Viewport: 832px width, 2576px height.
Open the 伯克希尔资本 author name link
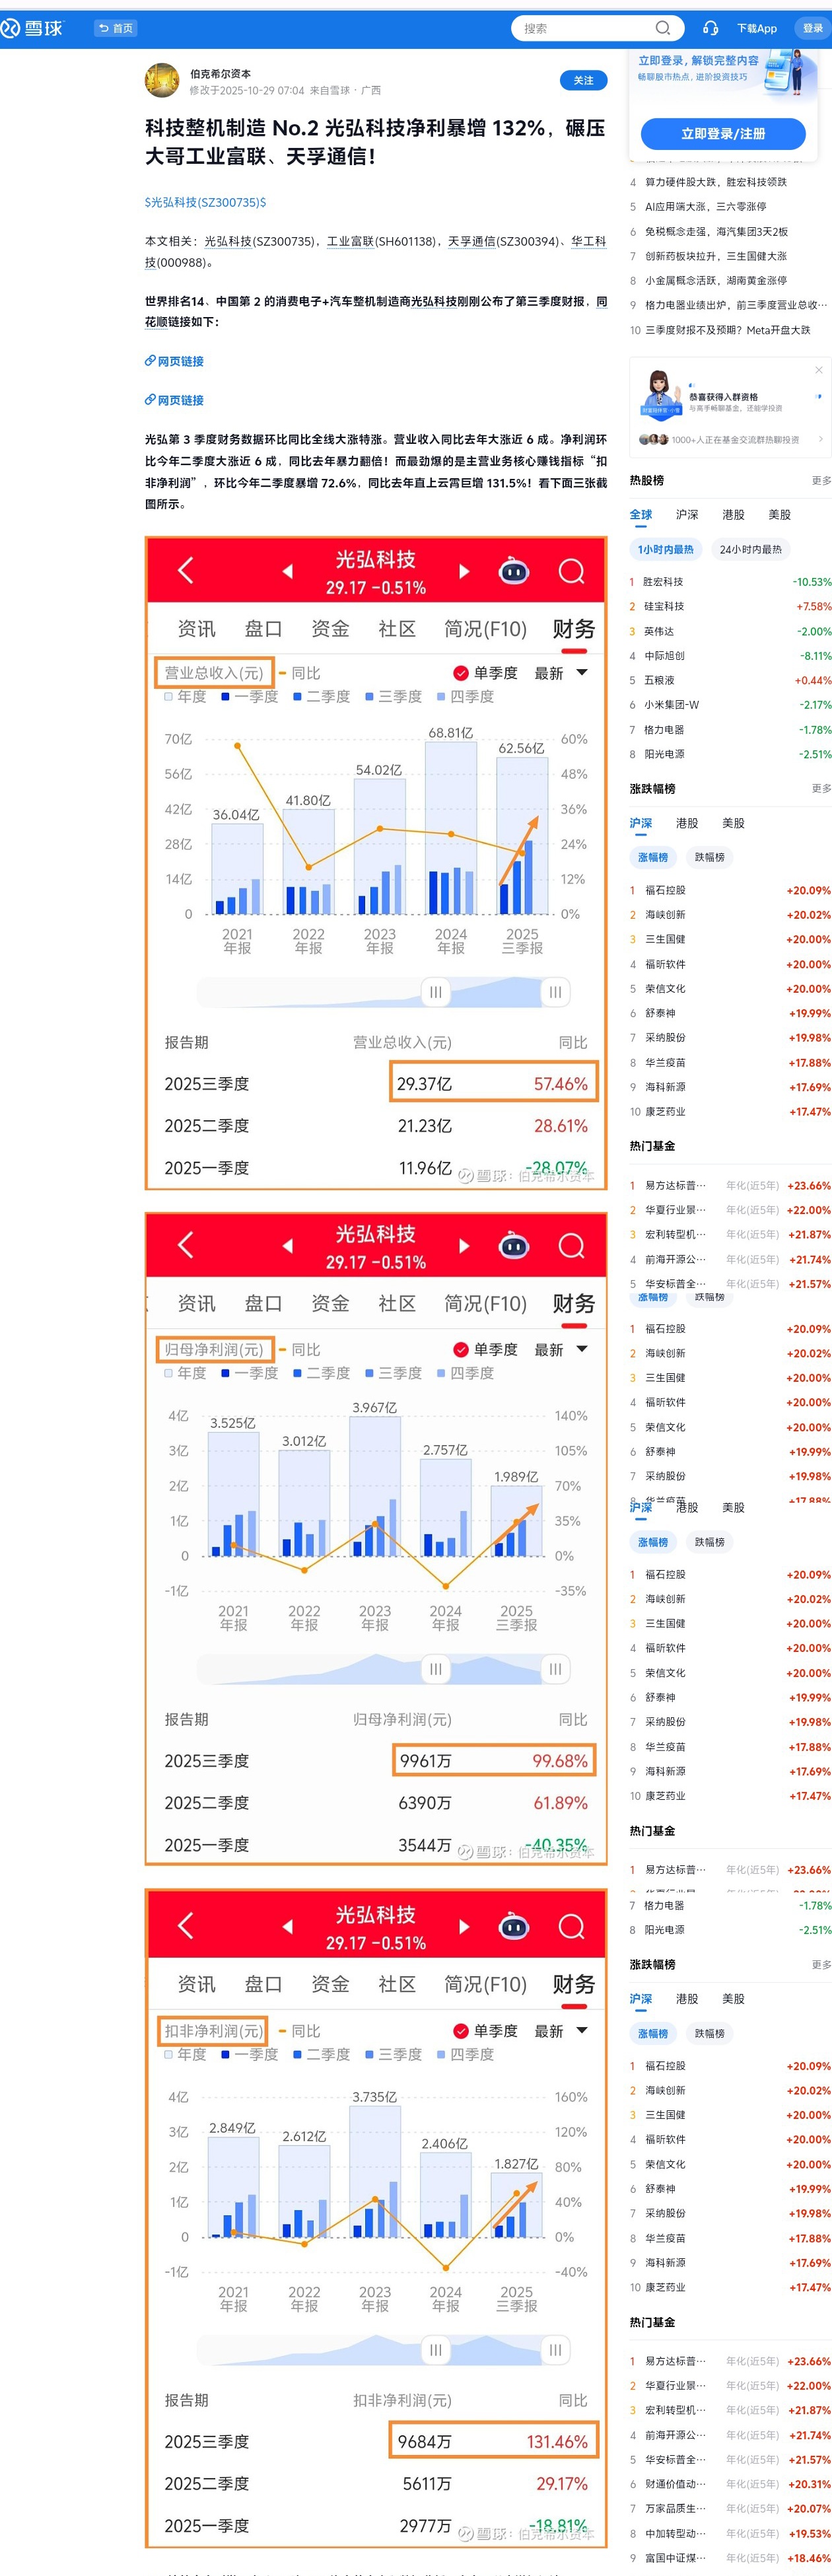(x=220, y=74)
